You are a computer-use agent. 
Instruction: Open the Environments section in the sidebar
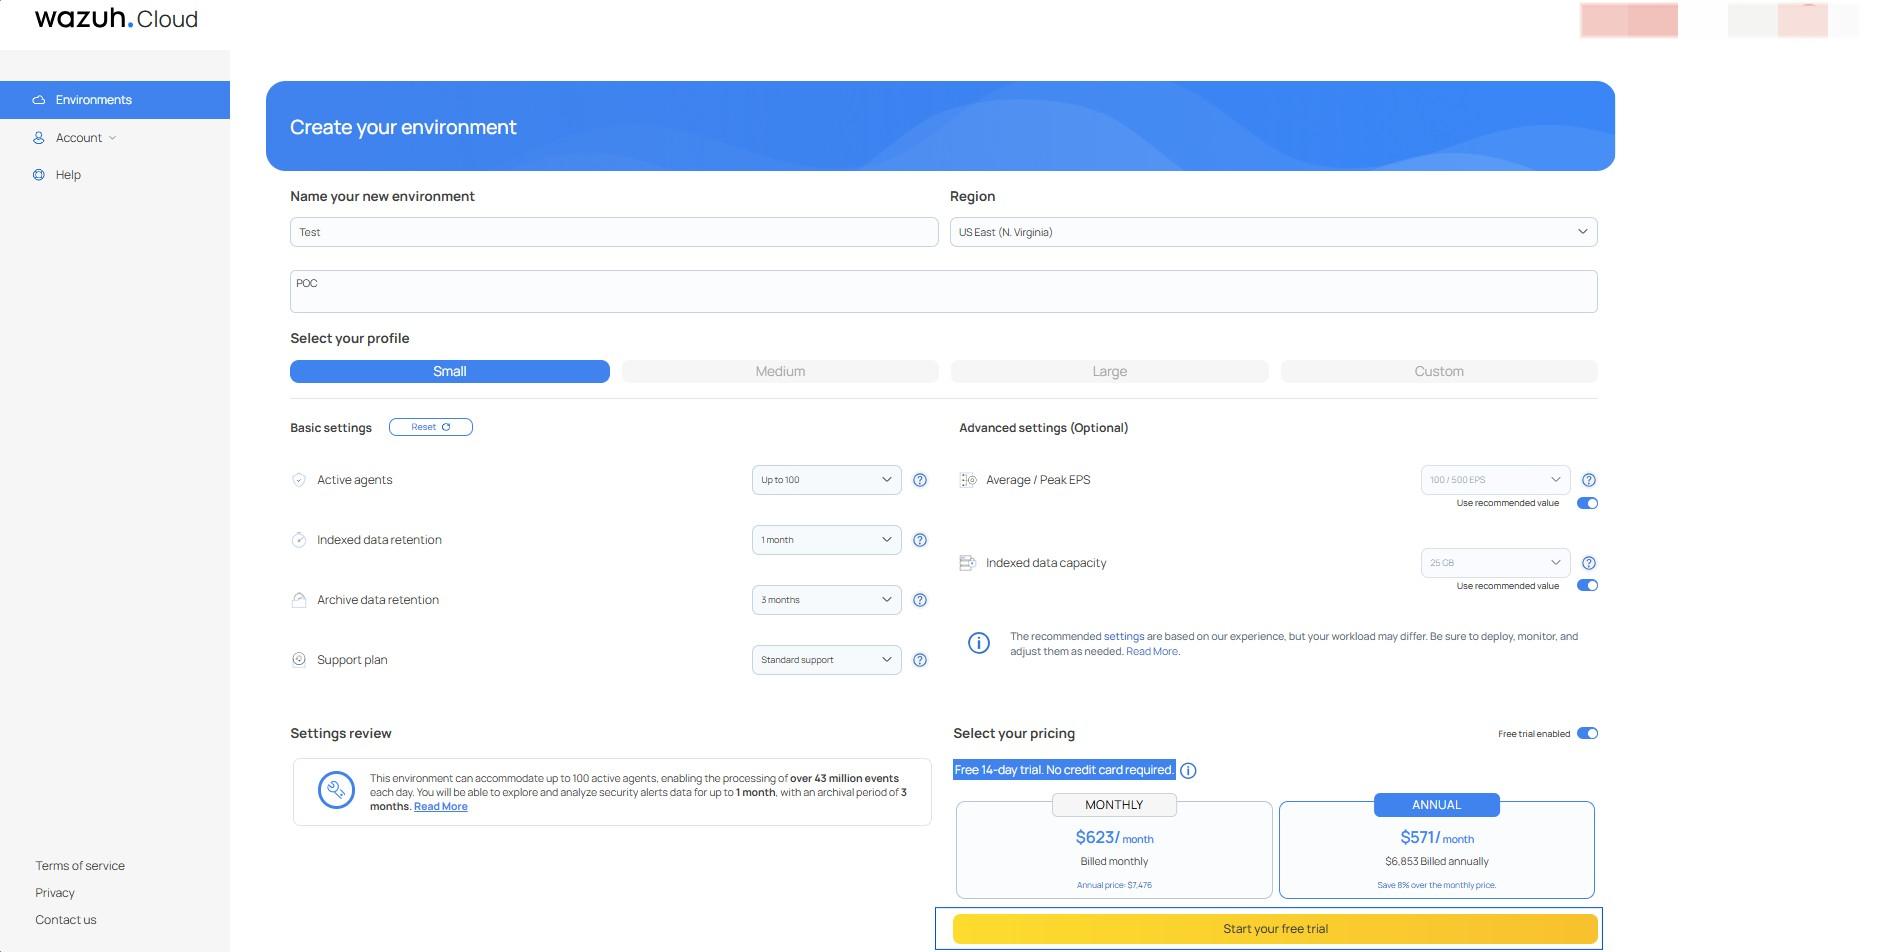92,99
